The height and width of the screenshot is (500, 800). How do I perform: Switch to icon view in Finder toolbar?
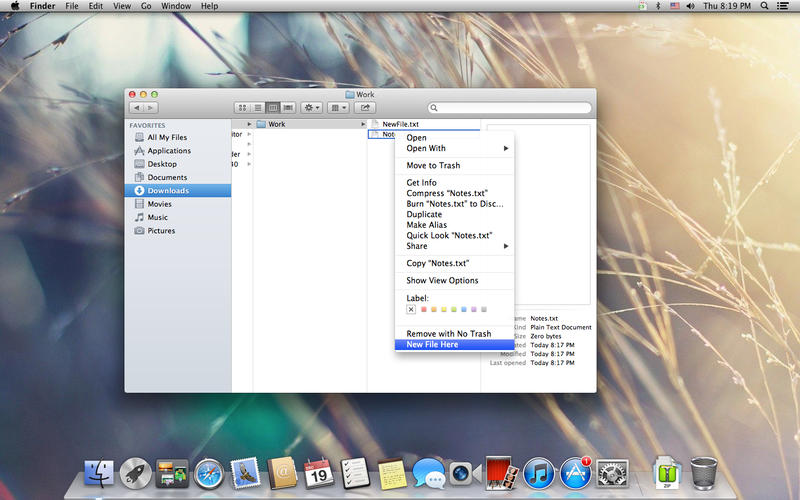[x=242, y=108]
